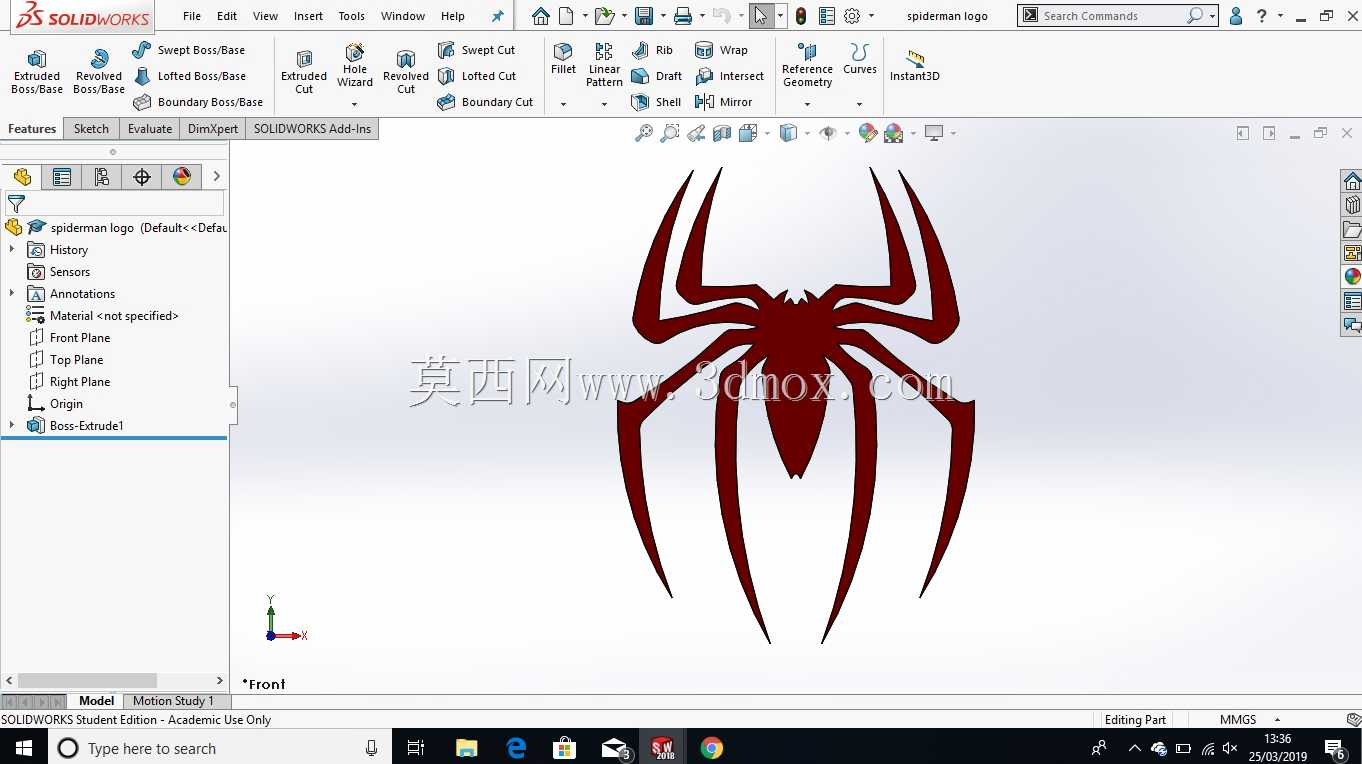Apply the Shell feature
The height and width of the screenshot is (764, 1362).
656,102
